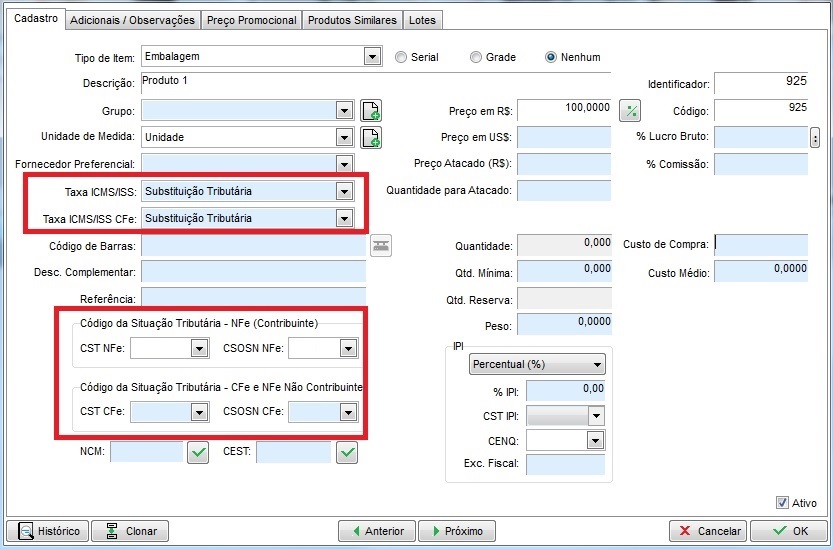Open the CST NFe dropdown

pyautogui.click(x=199, y=348)
